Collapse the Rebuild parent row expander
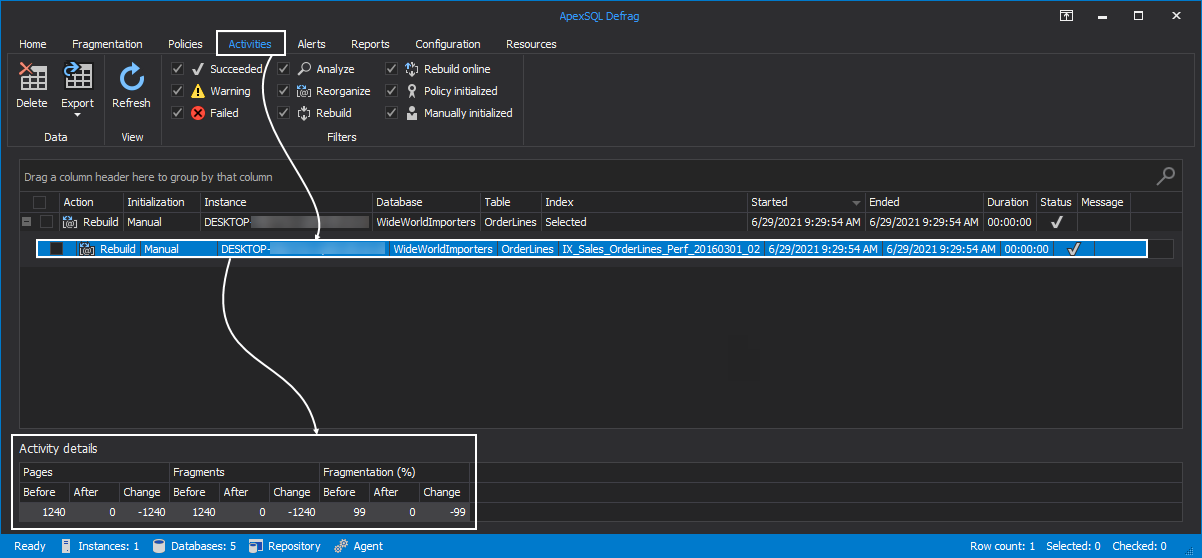Screen dimensions: 1202x558 point(27,222)
